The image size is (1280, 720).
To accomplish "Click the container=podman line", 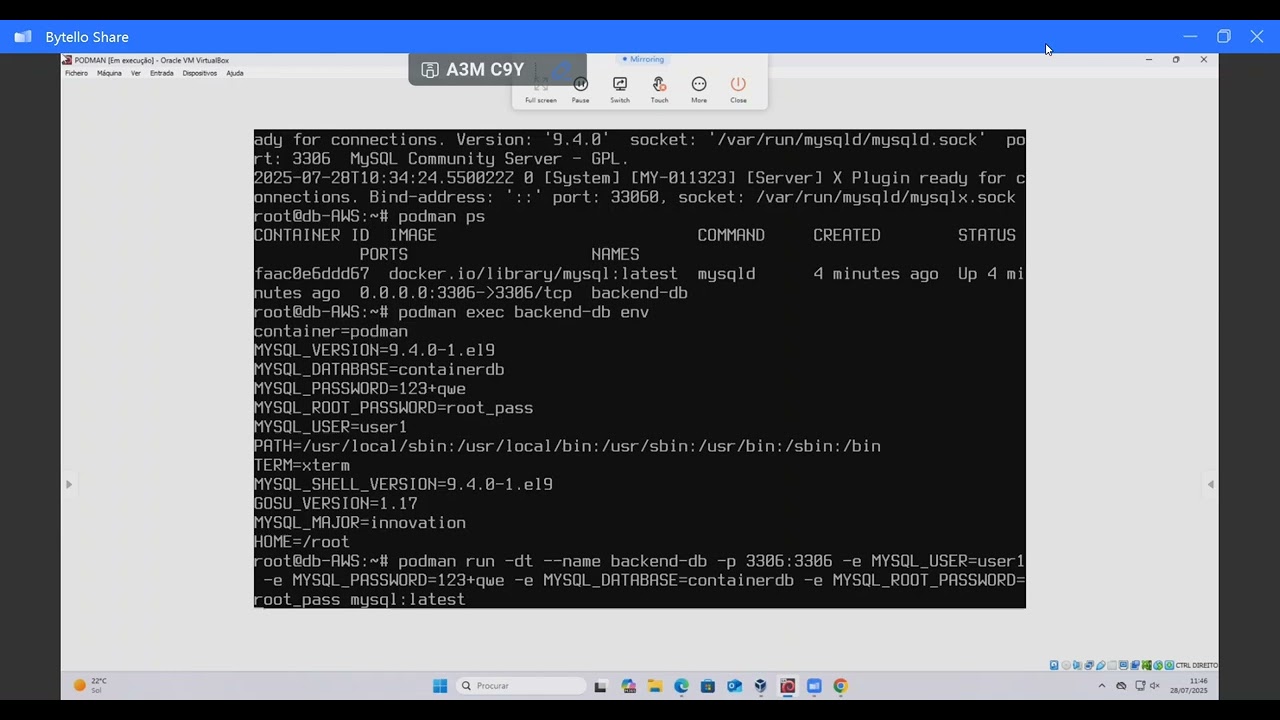I will [x=331, y=332].
